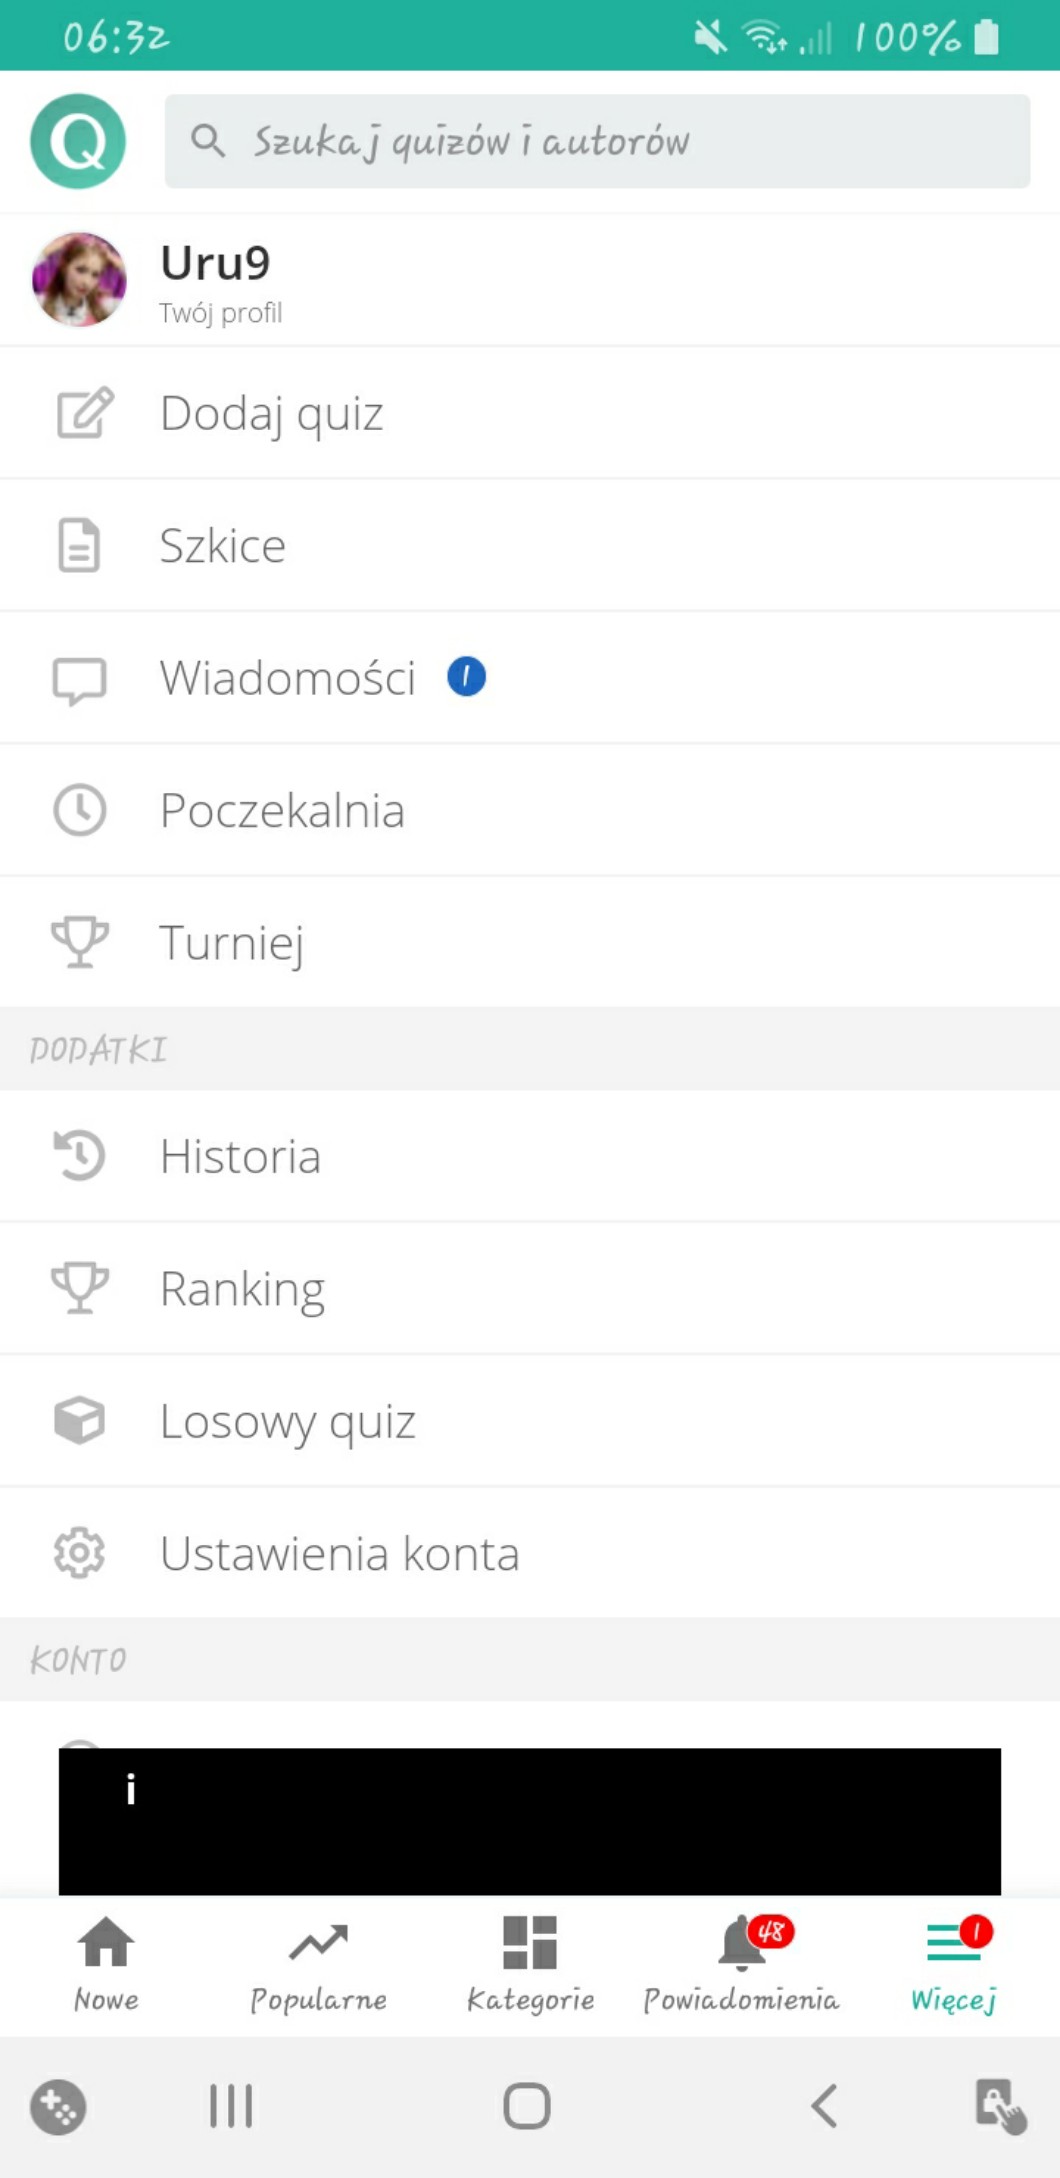This screenshot has width=1060, height=2178.
Task: Tap the Dodaj quiz pencil icon
Action: click(84, 413)
